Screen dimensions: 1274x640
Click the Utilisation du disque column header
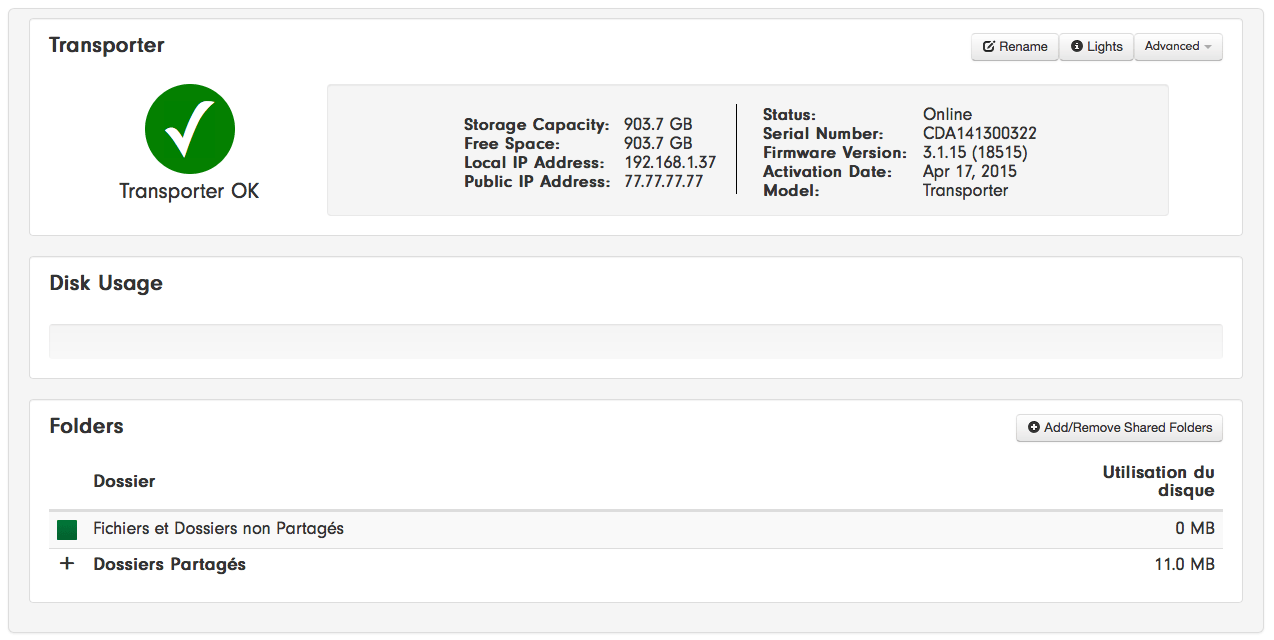pyautogui.click(x=1159, y=481)
